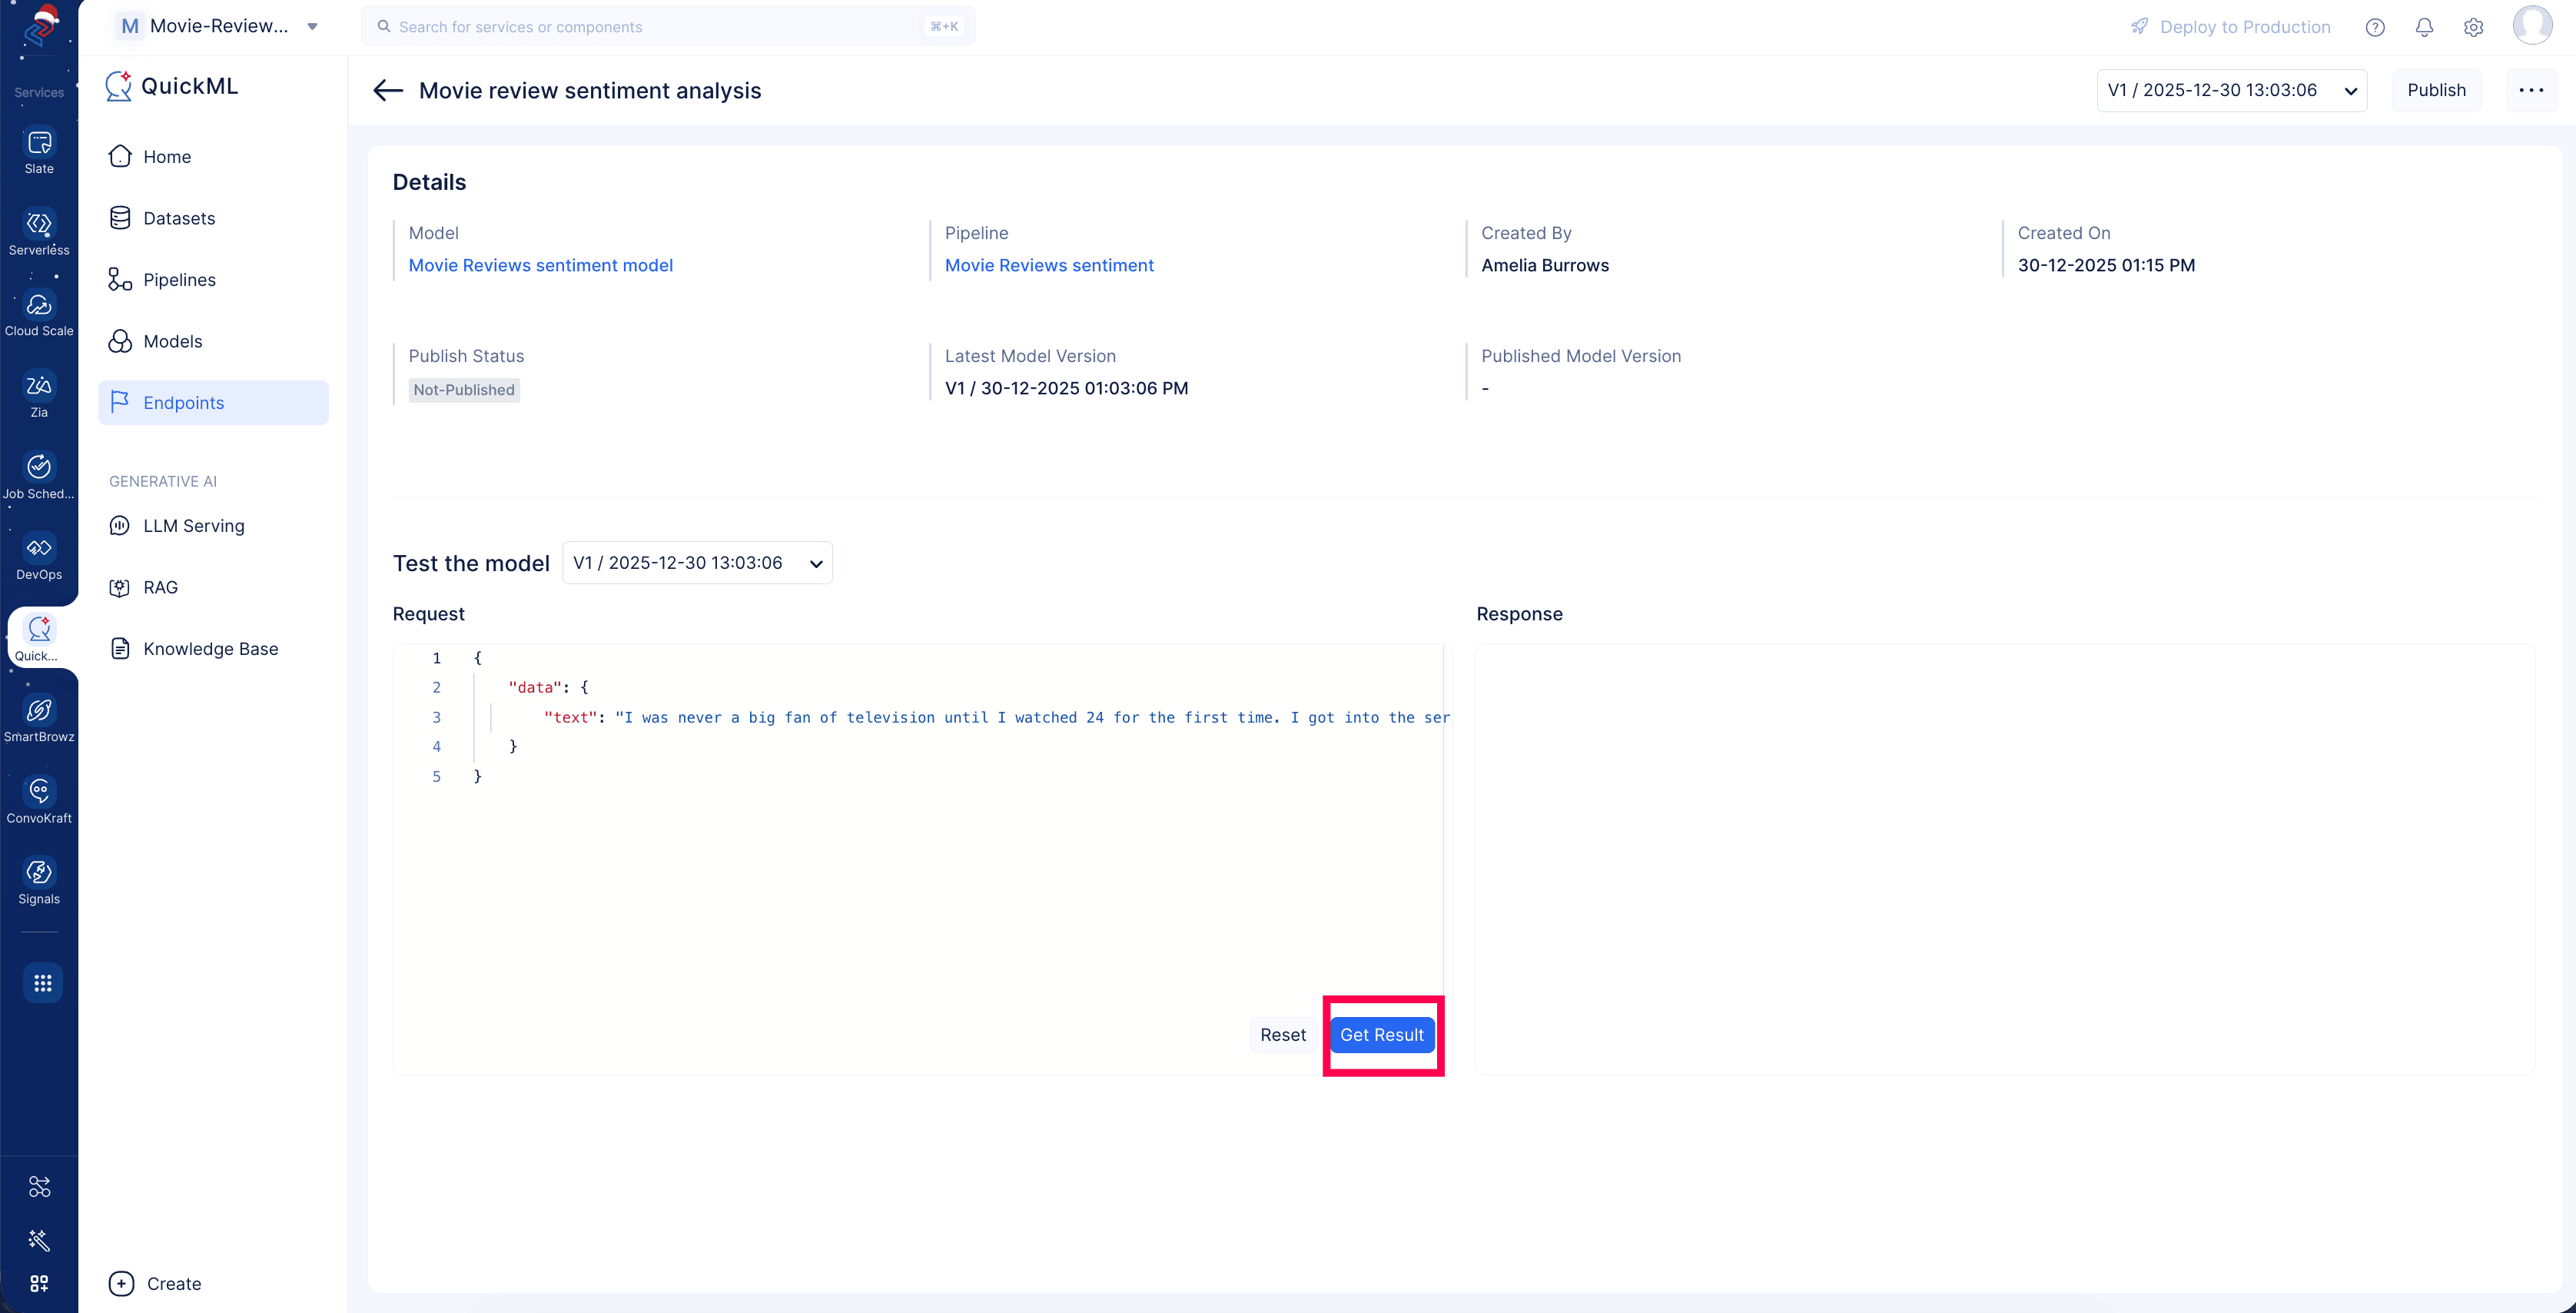The width and height of the screenshot is (2576, 1313).
Task: Click the Create plus icon
Action: (x=121, y=1283)
